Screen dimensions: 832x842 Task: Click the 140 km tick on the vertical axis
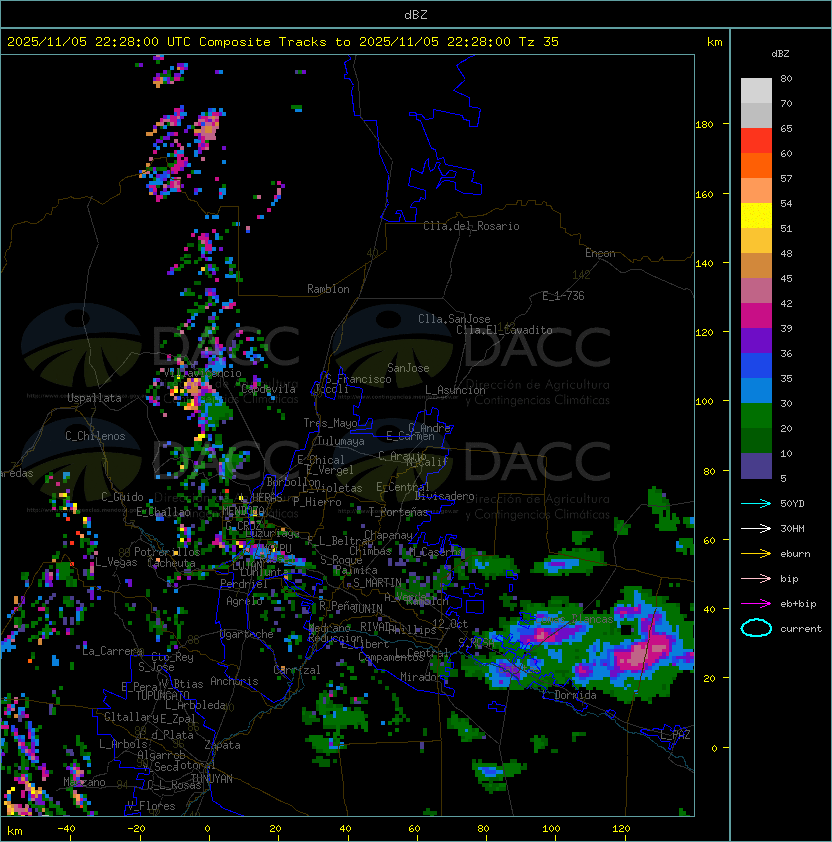tap(704, 264)
